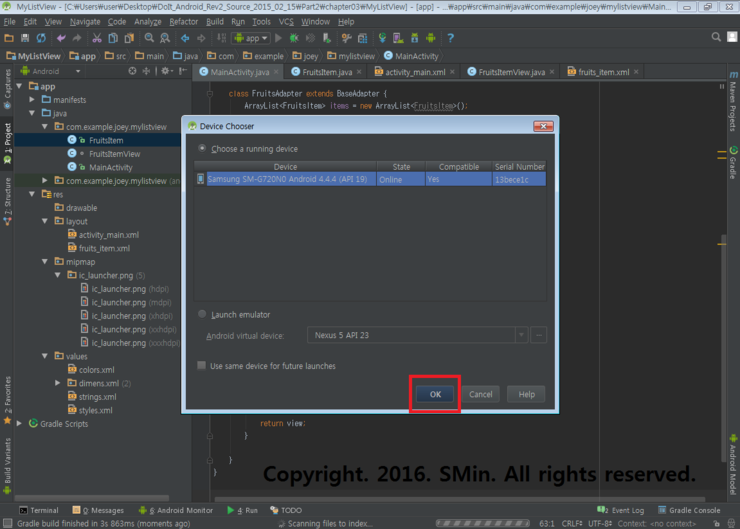Click the Debug app bug icon
The height and width of the screenshot is (529, 740).
[294, 38]
